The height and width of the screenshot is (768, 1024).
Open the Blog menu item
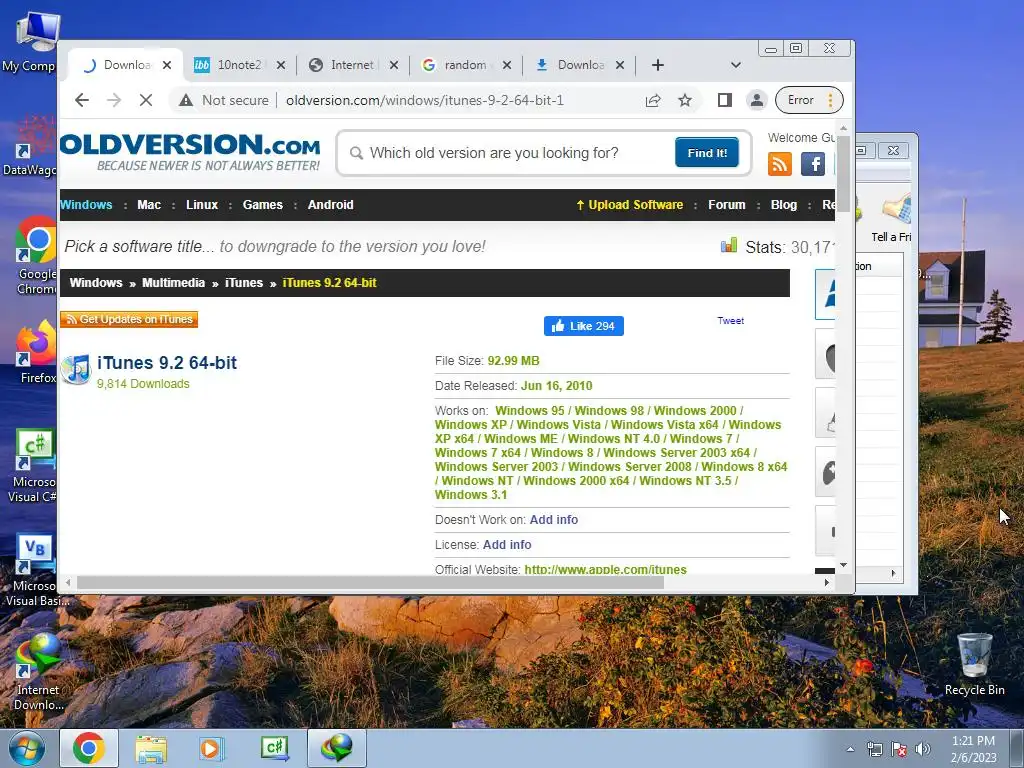point(784,204)
